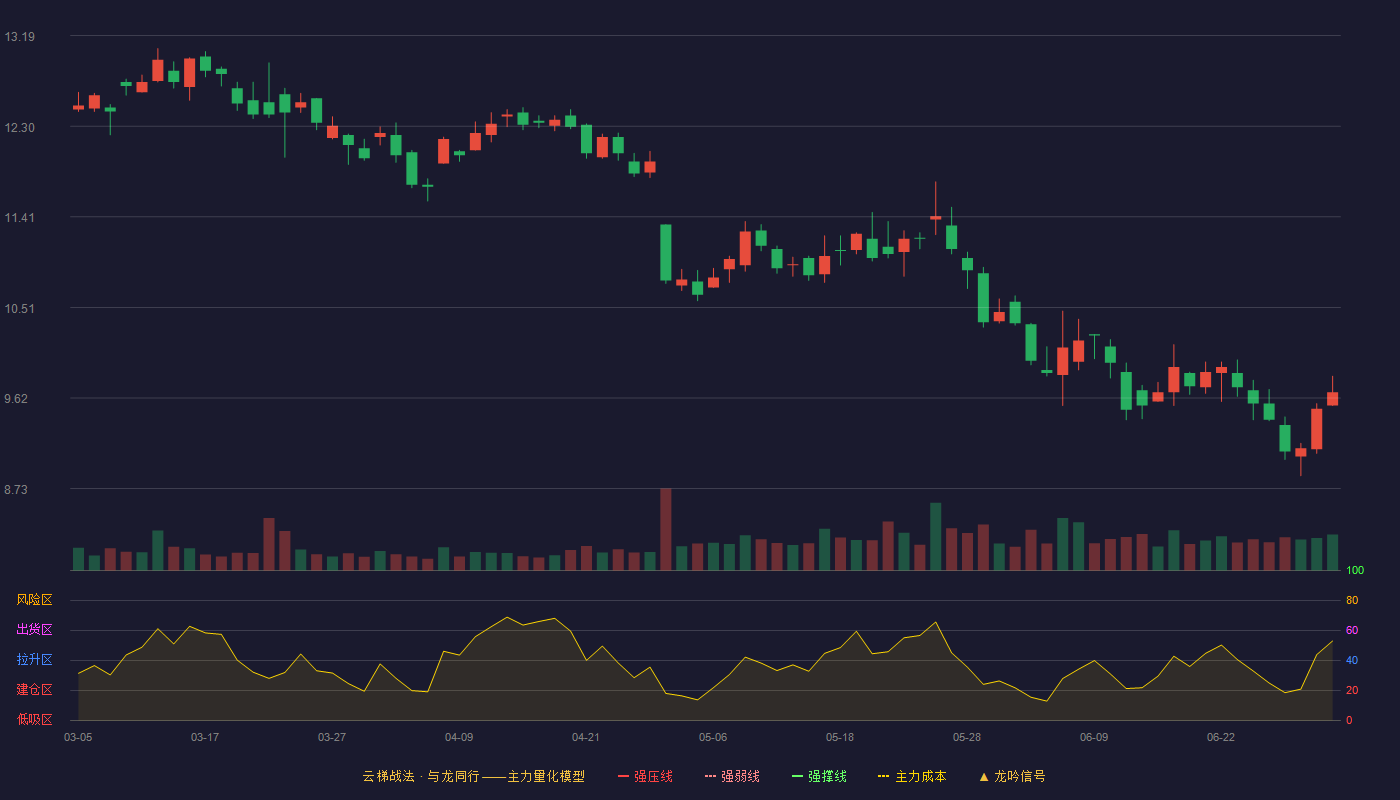Click the red 强压线 legend line marker
The image size is (1400, 800).
coord(623,776)
